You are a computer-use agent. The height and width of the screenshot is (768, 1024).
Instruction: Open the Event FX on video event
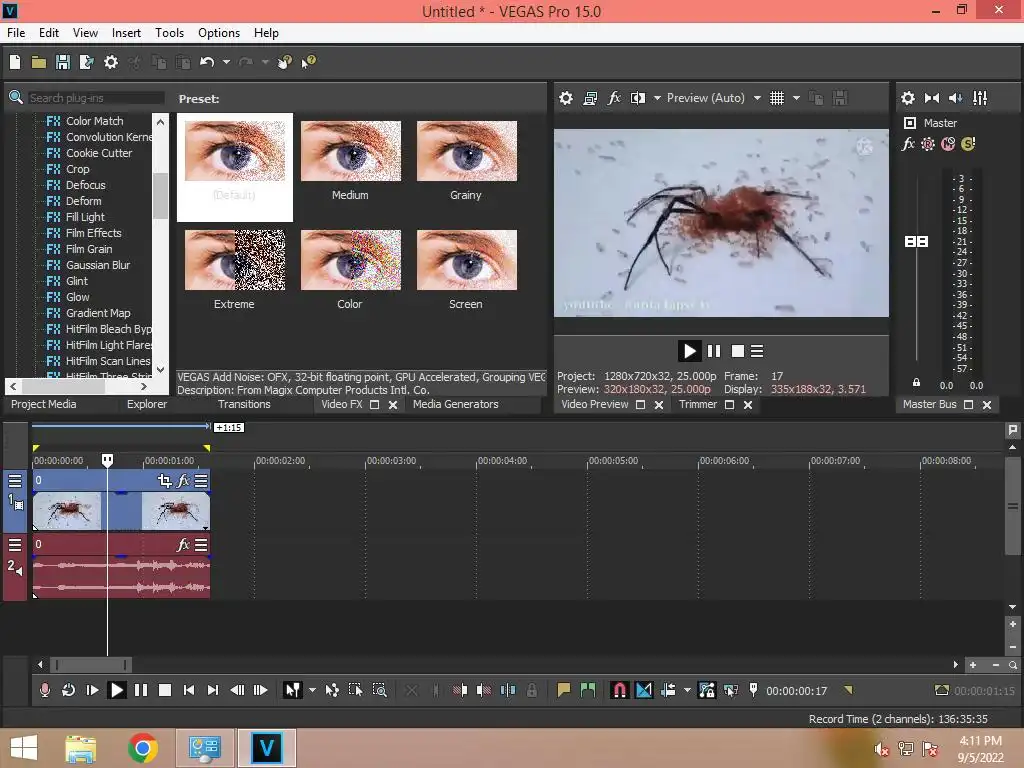pyautogui.click(x=184, y=481)
